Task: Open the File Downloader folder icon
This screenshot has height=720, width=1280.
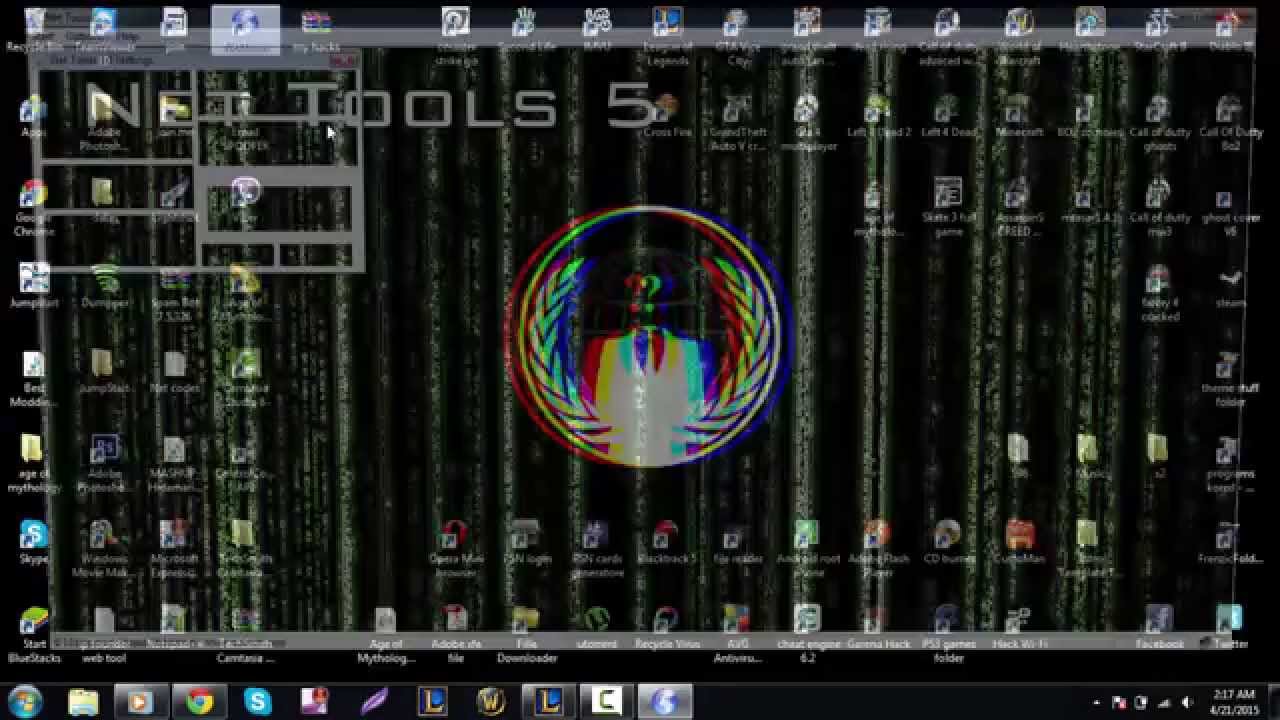Action: coord(526,635)
